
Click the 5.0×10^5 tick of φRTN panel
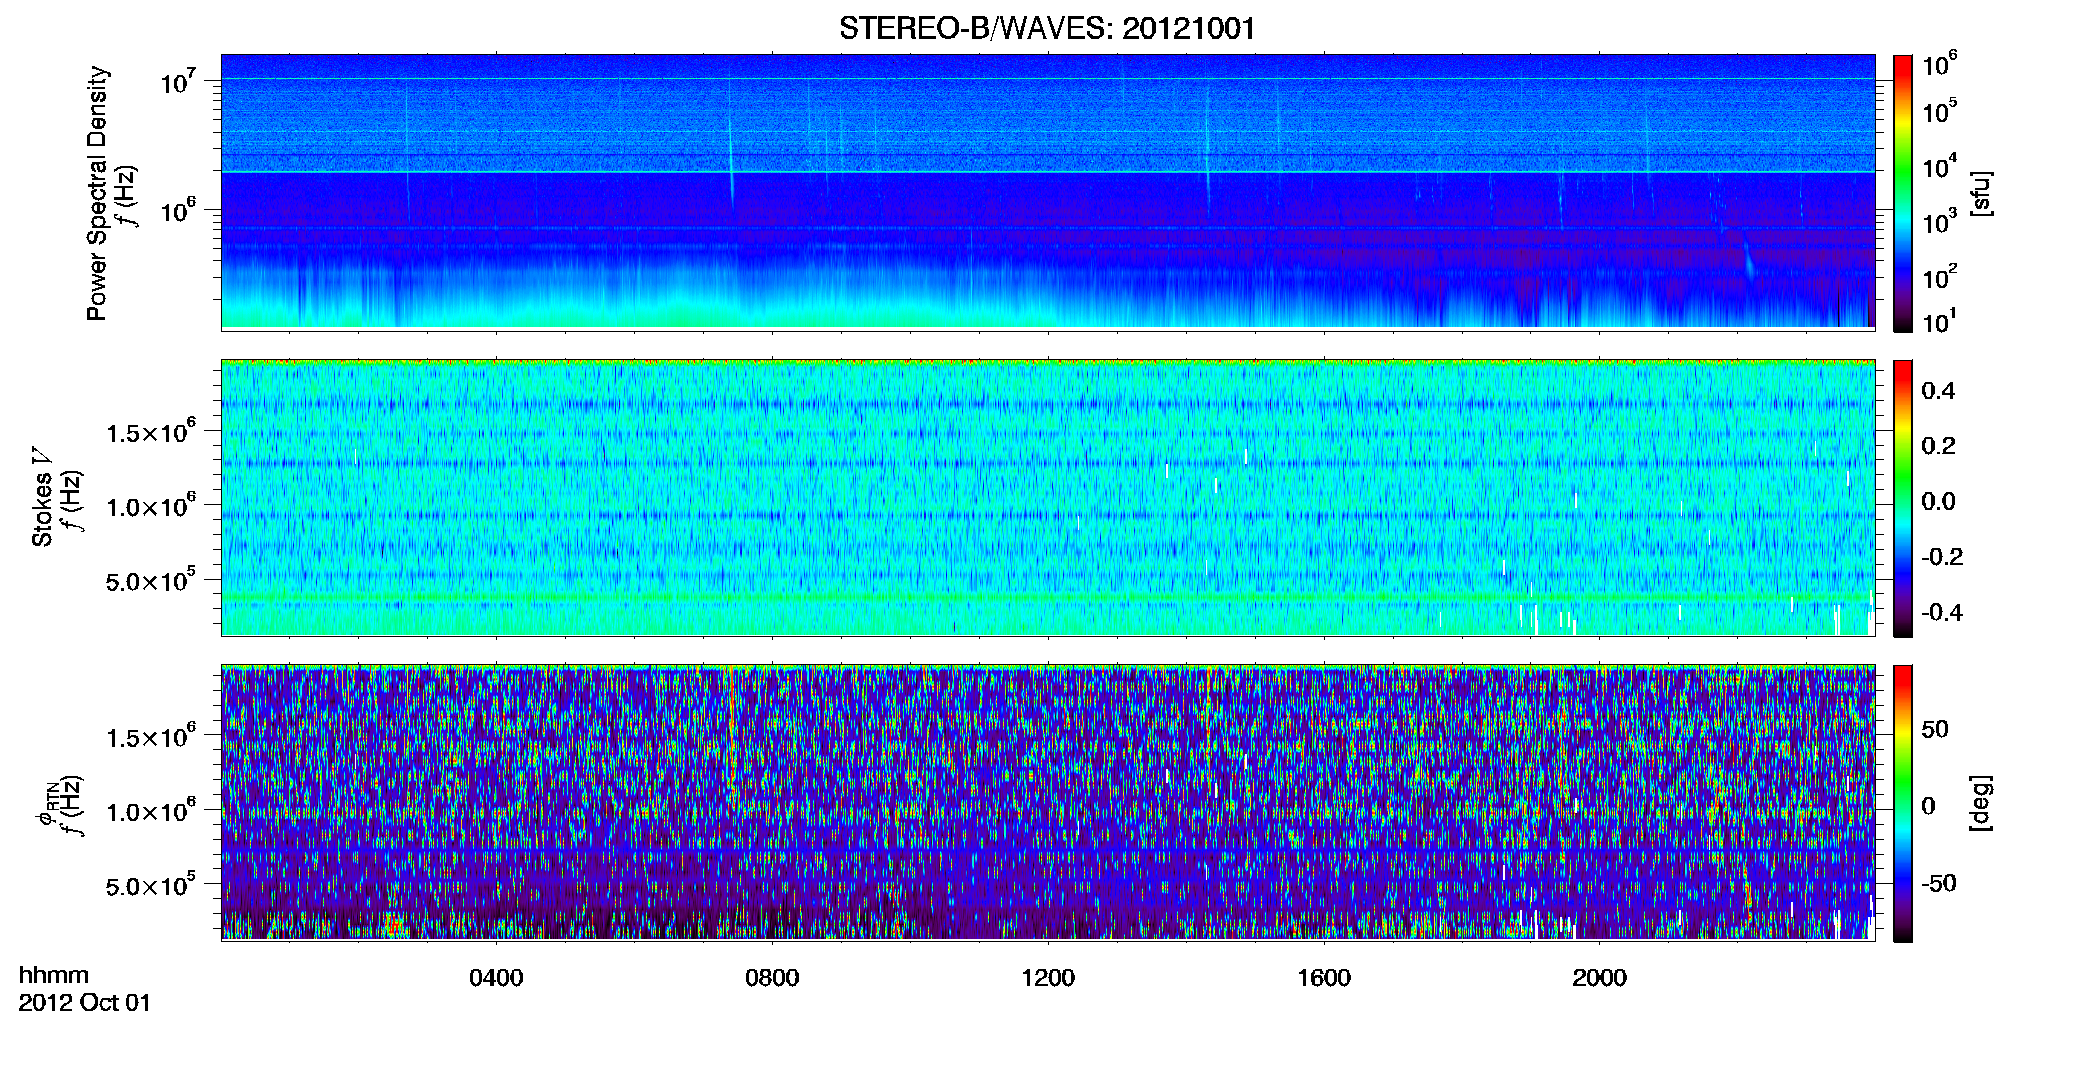click(x=151, y=885)
